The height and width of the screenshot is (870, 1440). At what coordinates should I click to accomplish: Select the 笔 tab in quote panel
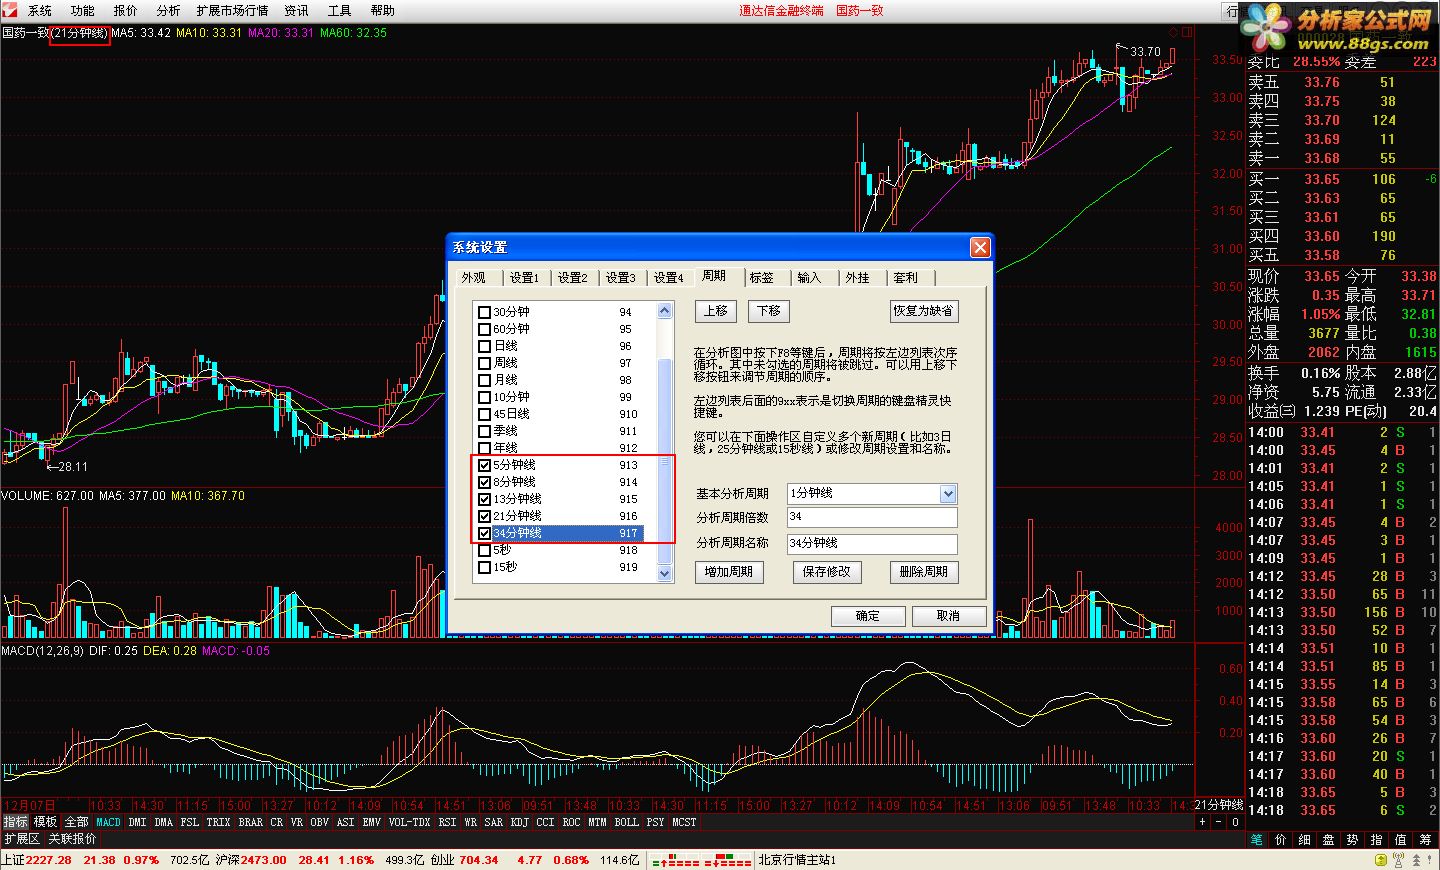[1256, 840]
